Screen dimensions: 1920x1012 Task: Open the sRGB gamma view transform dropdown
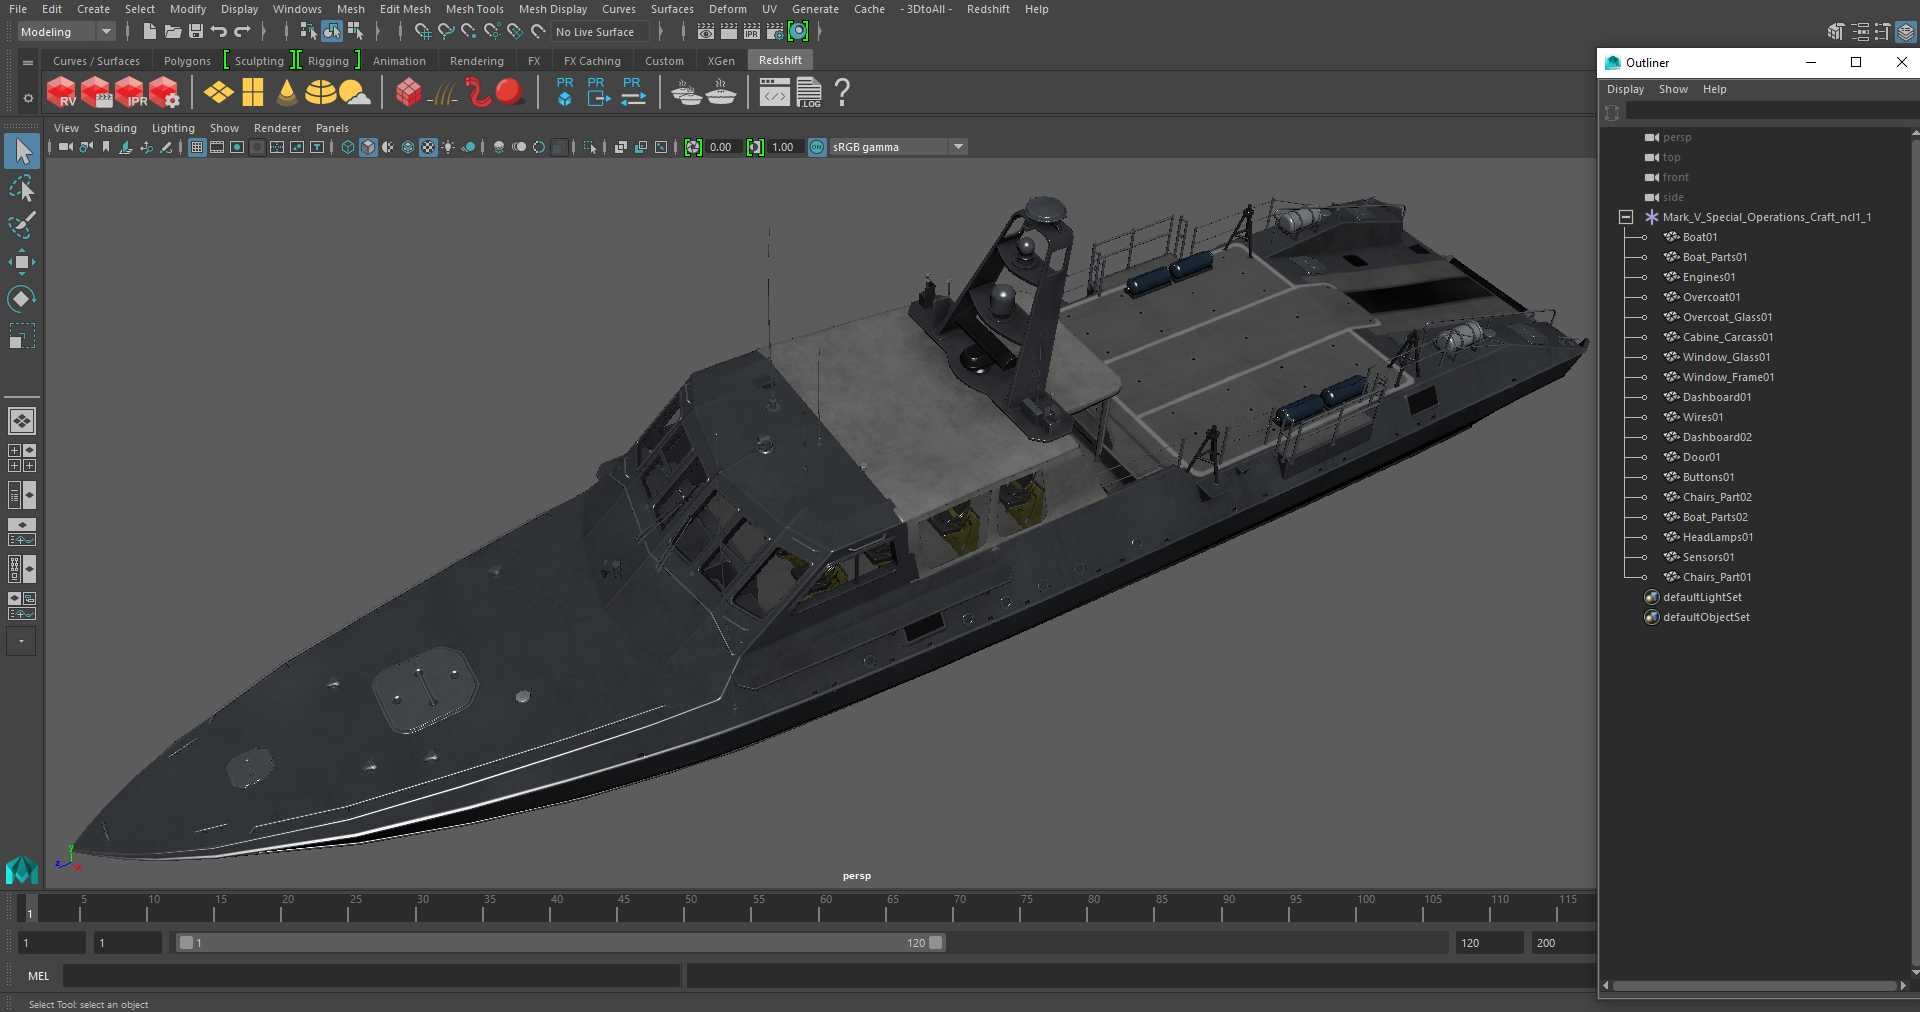(x=898, y=147)
